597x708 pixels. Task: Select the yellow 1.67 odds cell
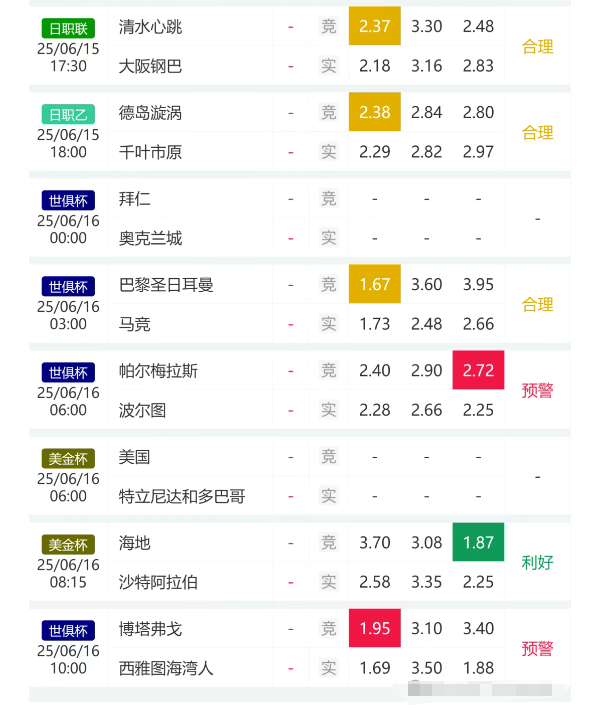(x=375, y=284)
